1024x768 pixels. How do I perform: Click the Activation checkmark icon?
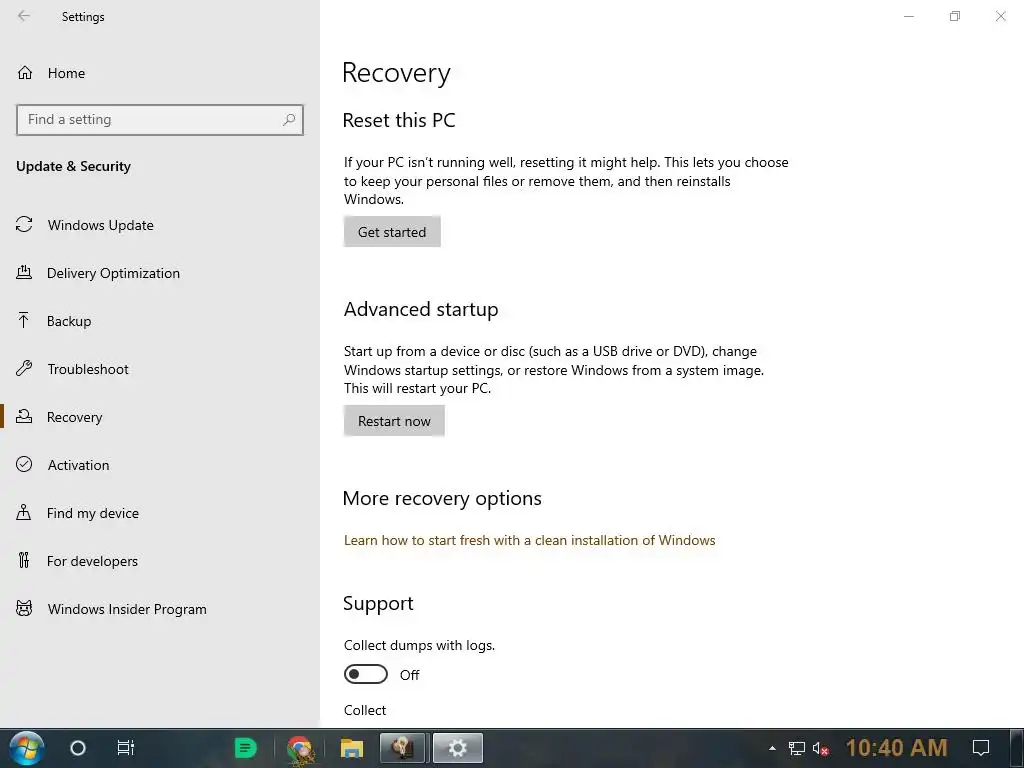point(24,464)
